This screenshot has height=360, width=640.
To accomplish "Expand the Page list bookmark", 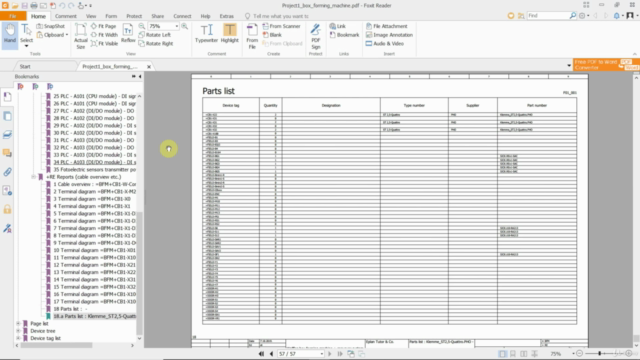I will 18,323.
